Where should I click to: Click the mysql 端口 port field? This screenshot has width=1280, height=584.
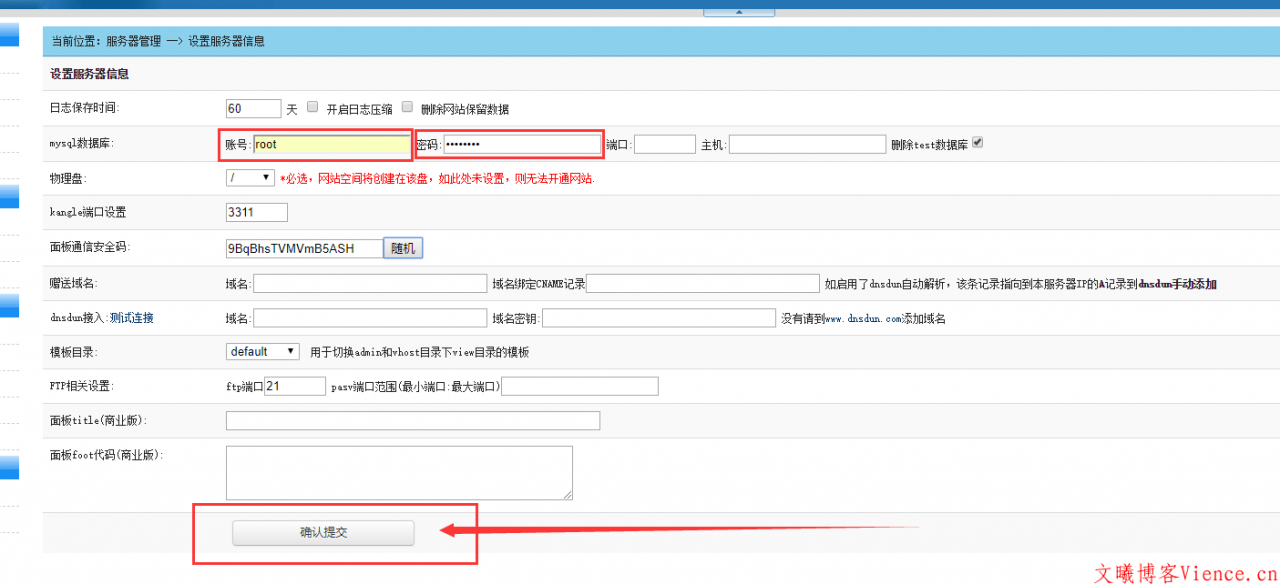point(665,144)
